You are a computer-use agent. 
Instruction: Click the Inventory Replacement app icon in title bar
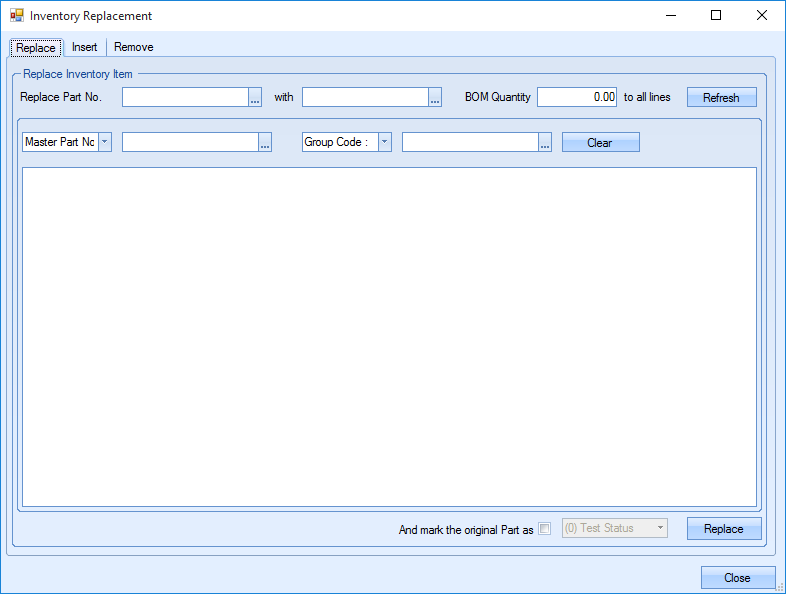(16, 16)
